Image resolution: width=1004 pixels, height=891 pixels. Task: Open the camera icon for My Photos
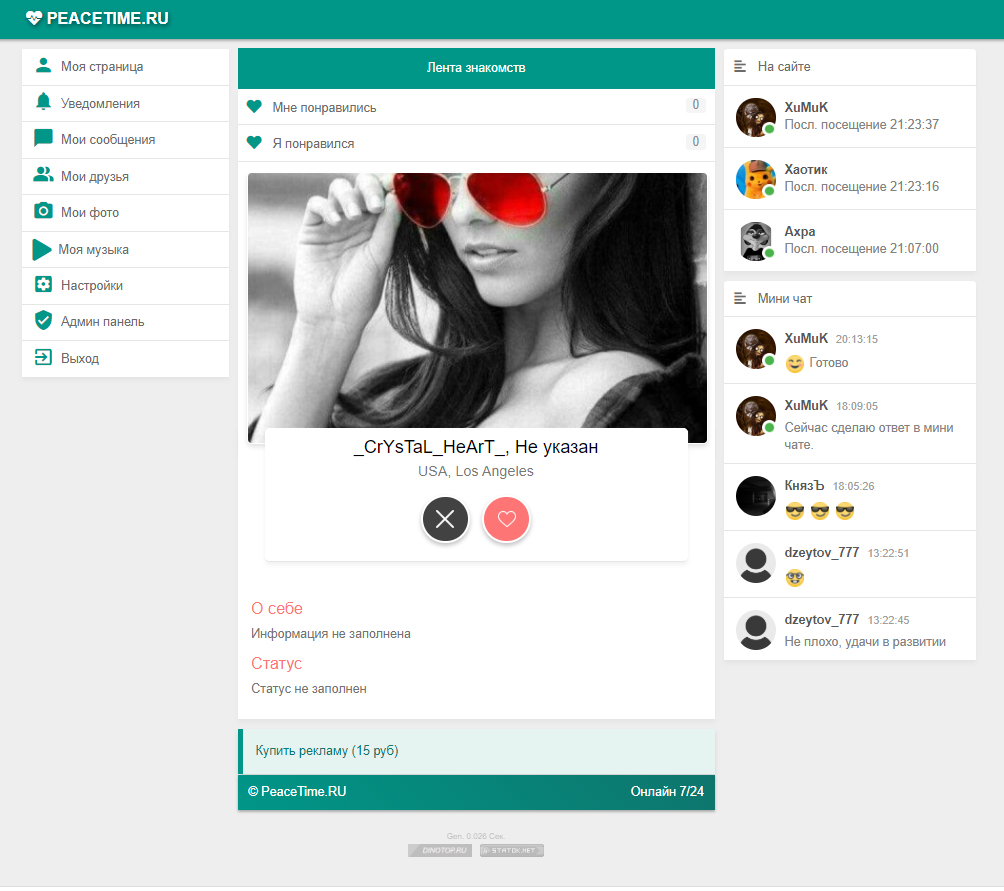click(x=43, y=211)
